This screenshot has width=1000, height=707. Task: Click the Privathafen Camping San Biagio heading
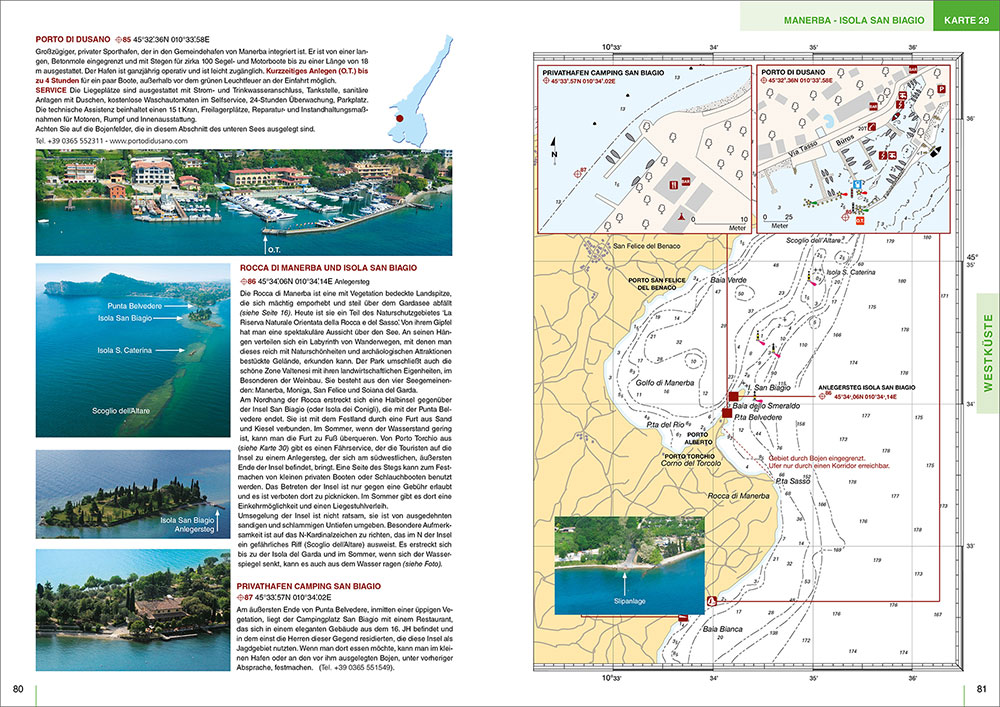pos(309,585)
